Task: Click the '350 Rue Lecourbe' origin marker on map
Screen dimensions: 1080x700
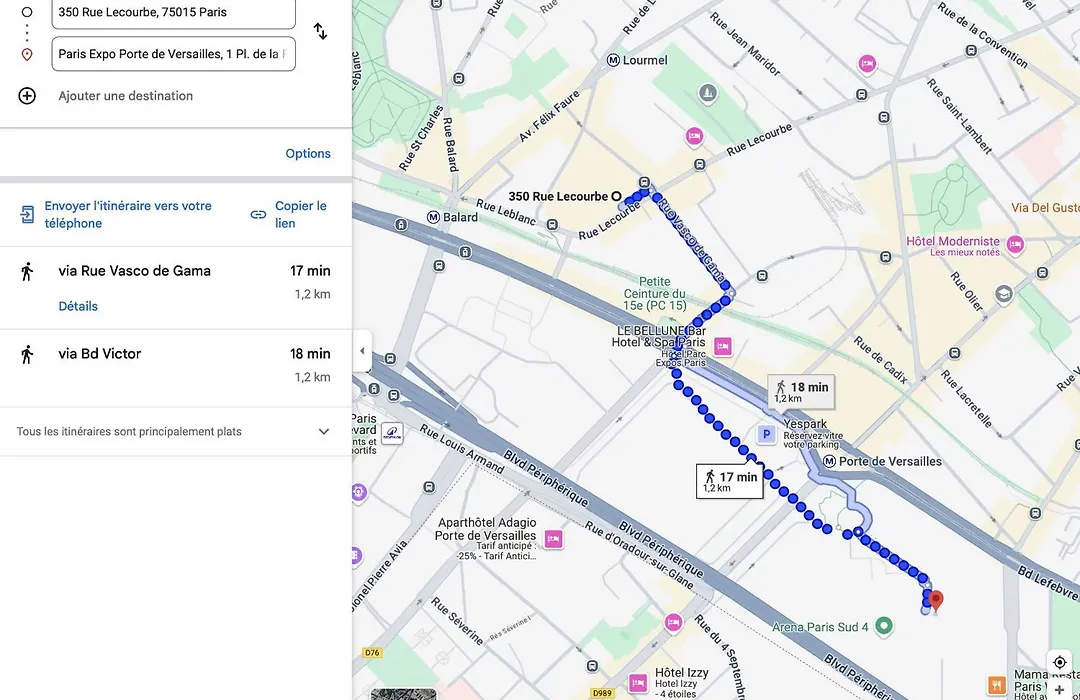Action: [616, 196]
